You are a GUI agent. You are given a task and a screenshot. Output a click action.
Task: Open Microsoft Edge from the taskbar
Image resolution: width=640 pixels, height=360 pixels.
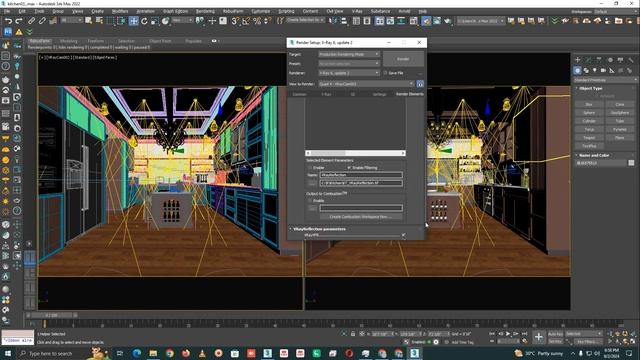click(137, 353)
